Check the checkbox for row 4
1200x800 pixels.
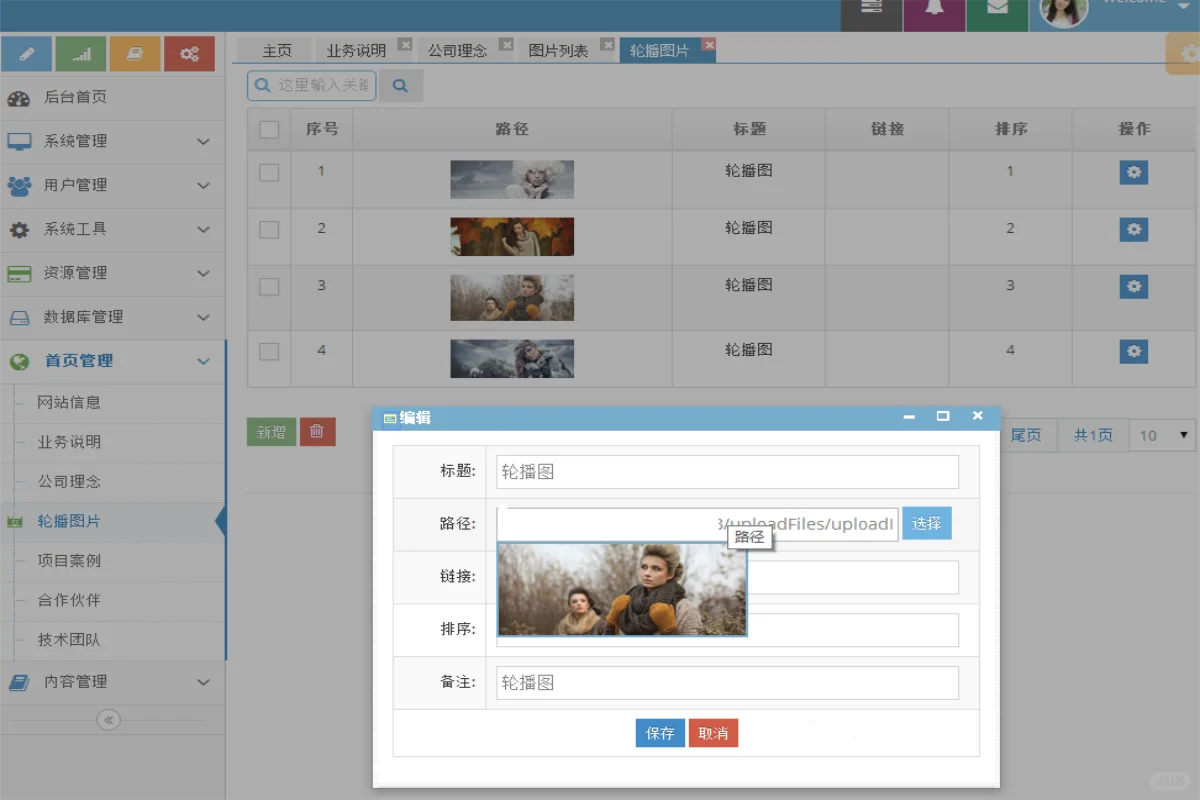[x=269, y=351]
